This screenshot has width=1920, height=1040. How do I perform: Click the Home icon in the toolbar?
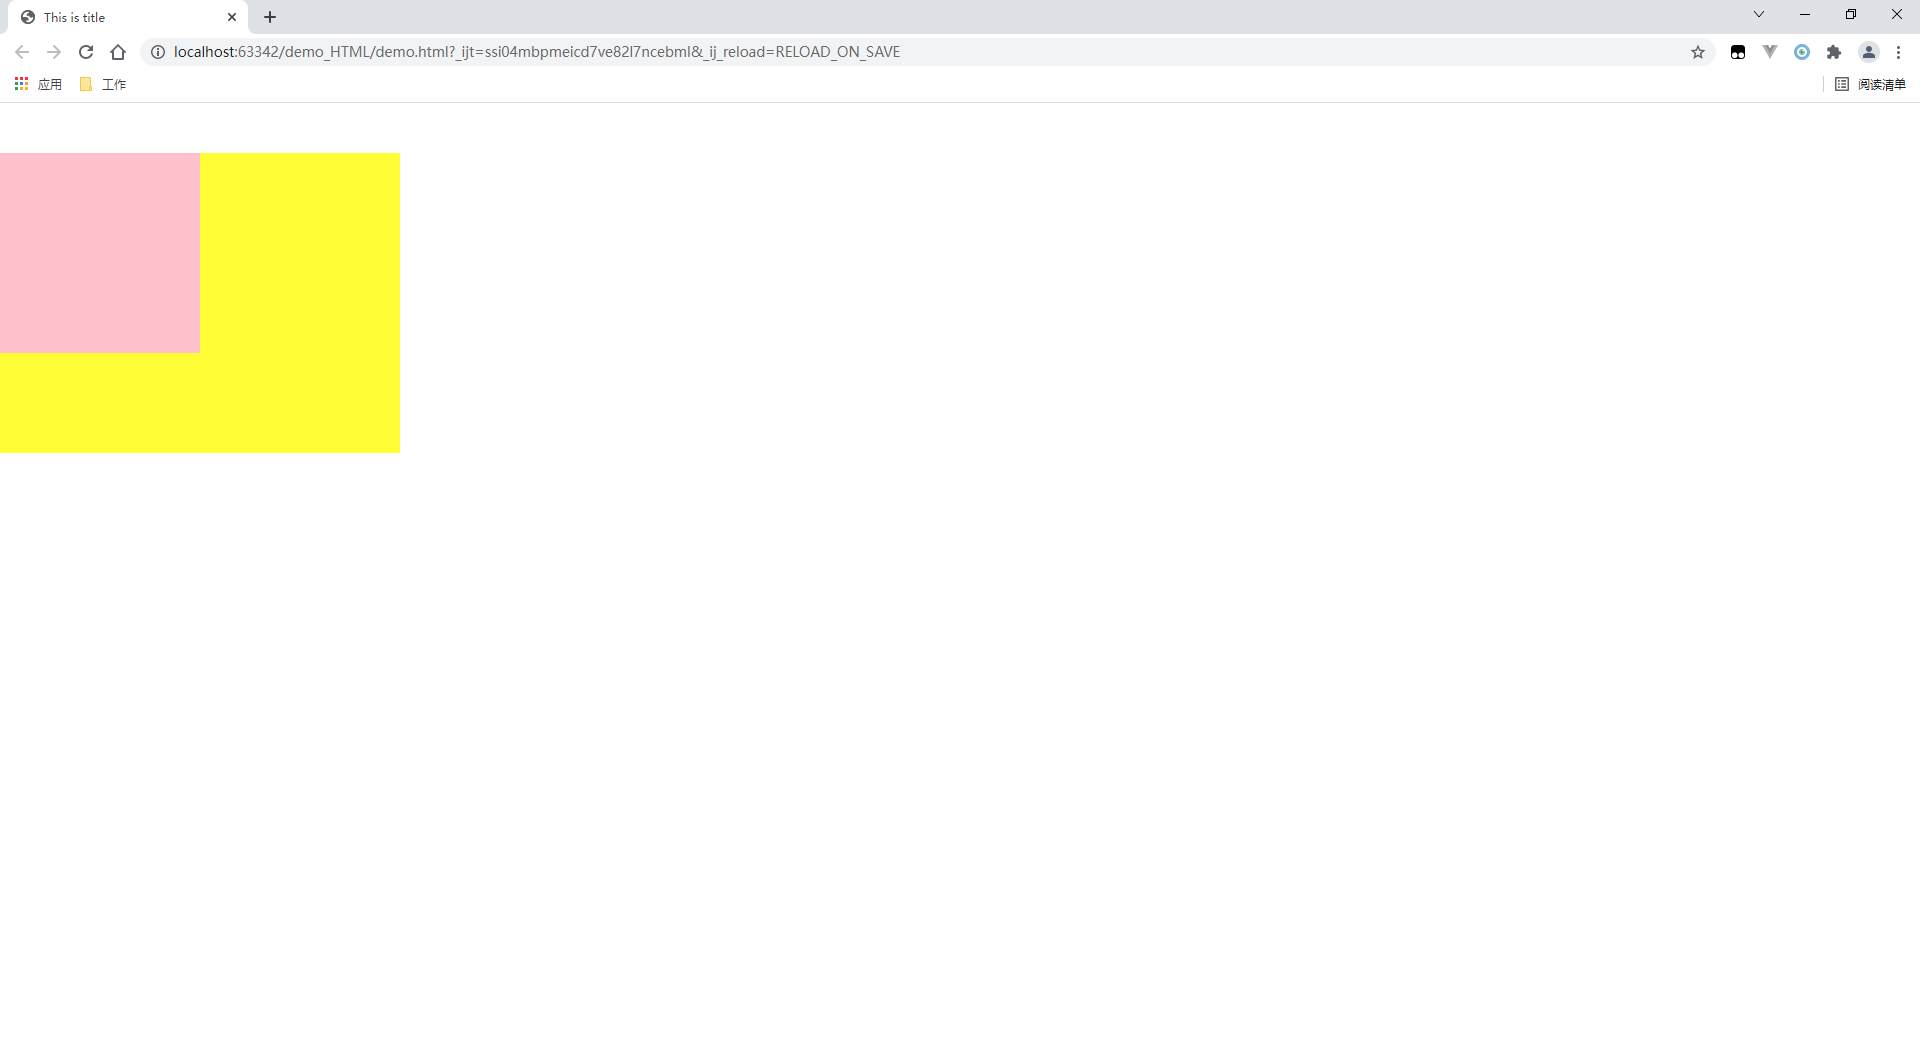click(118, 51)
